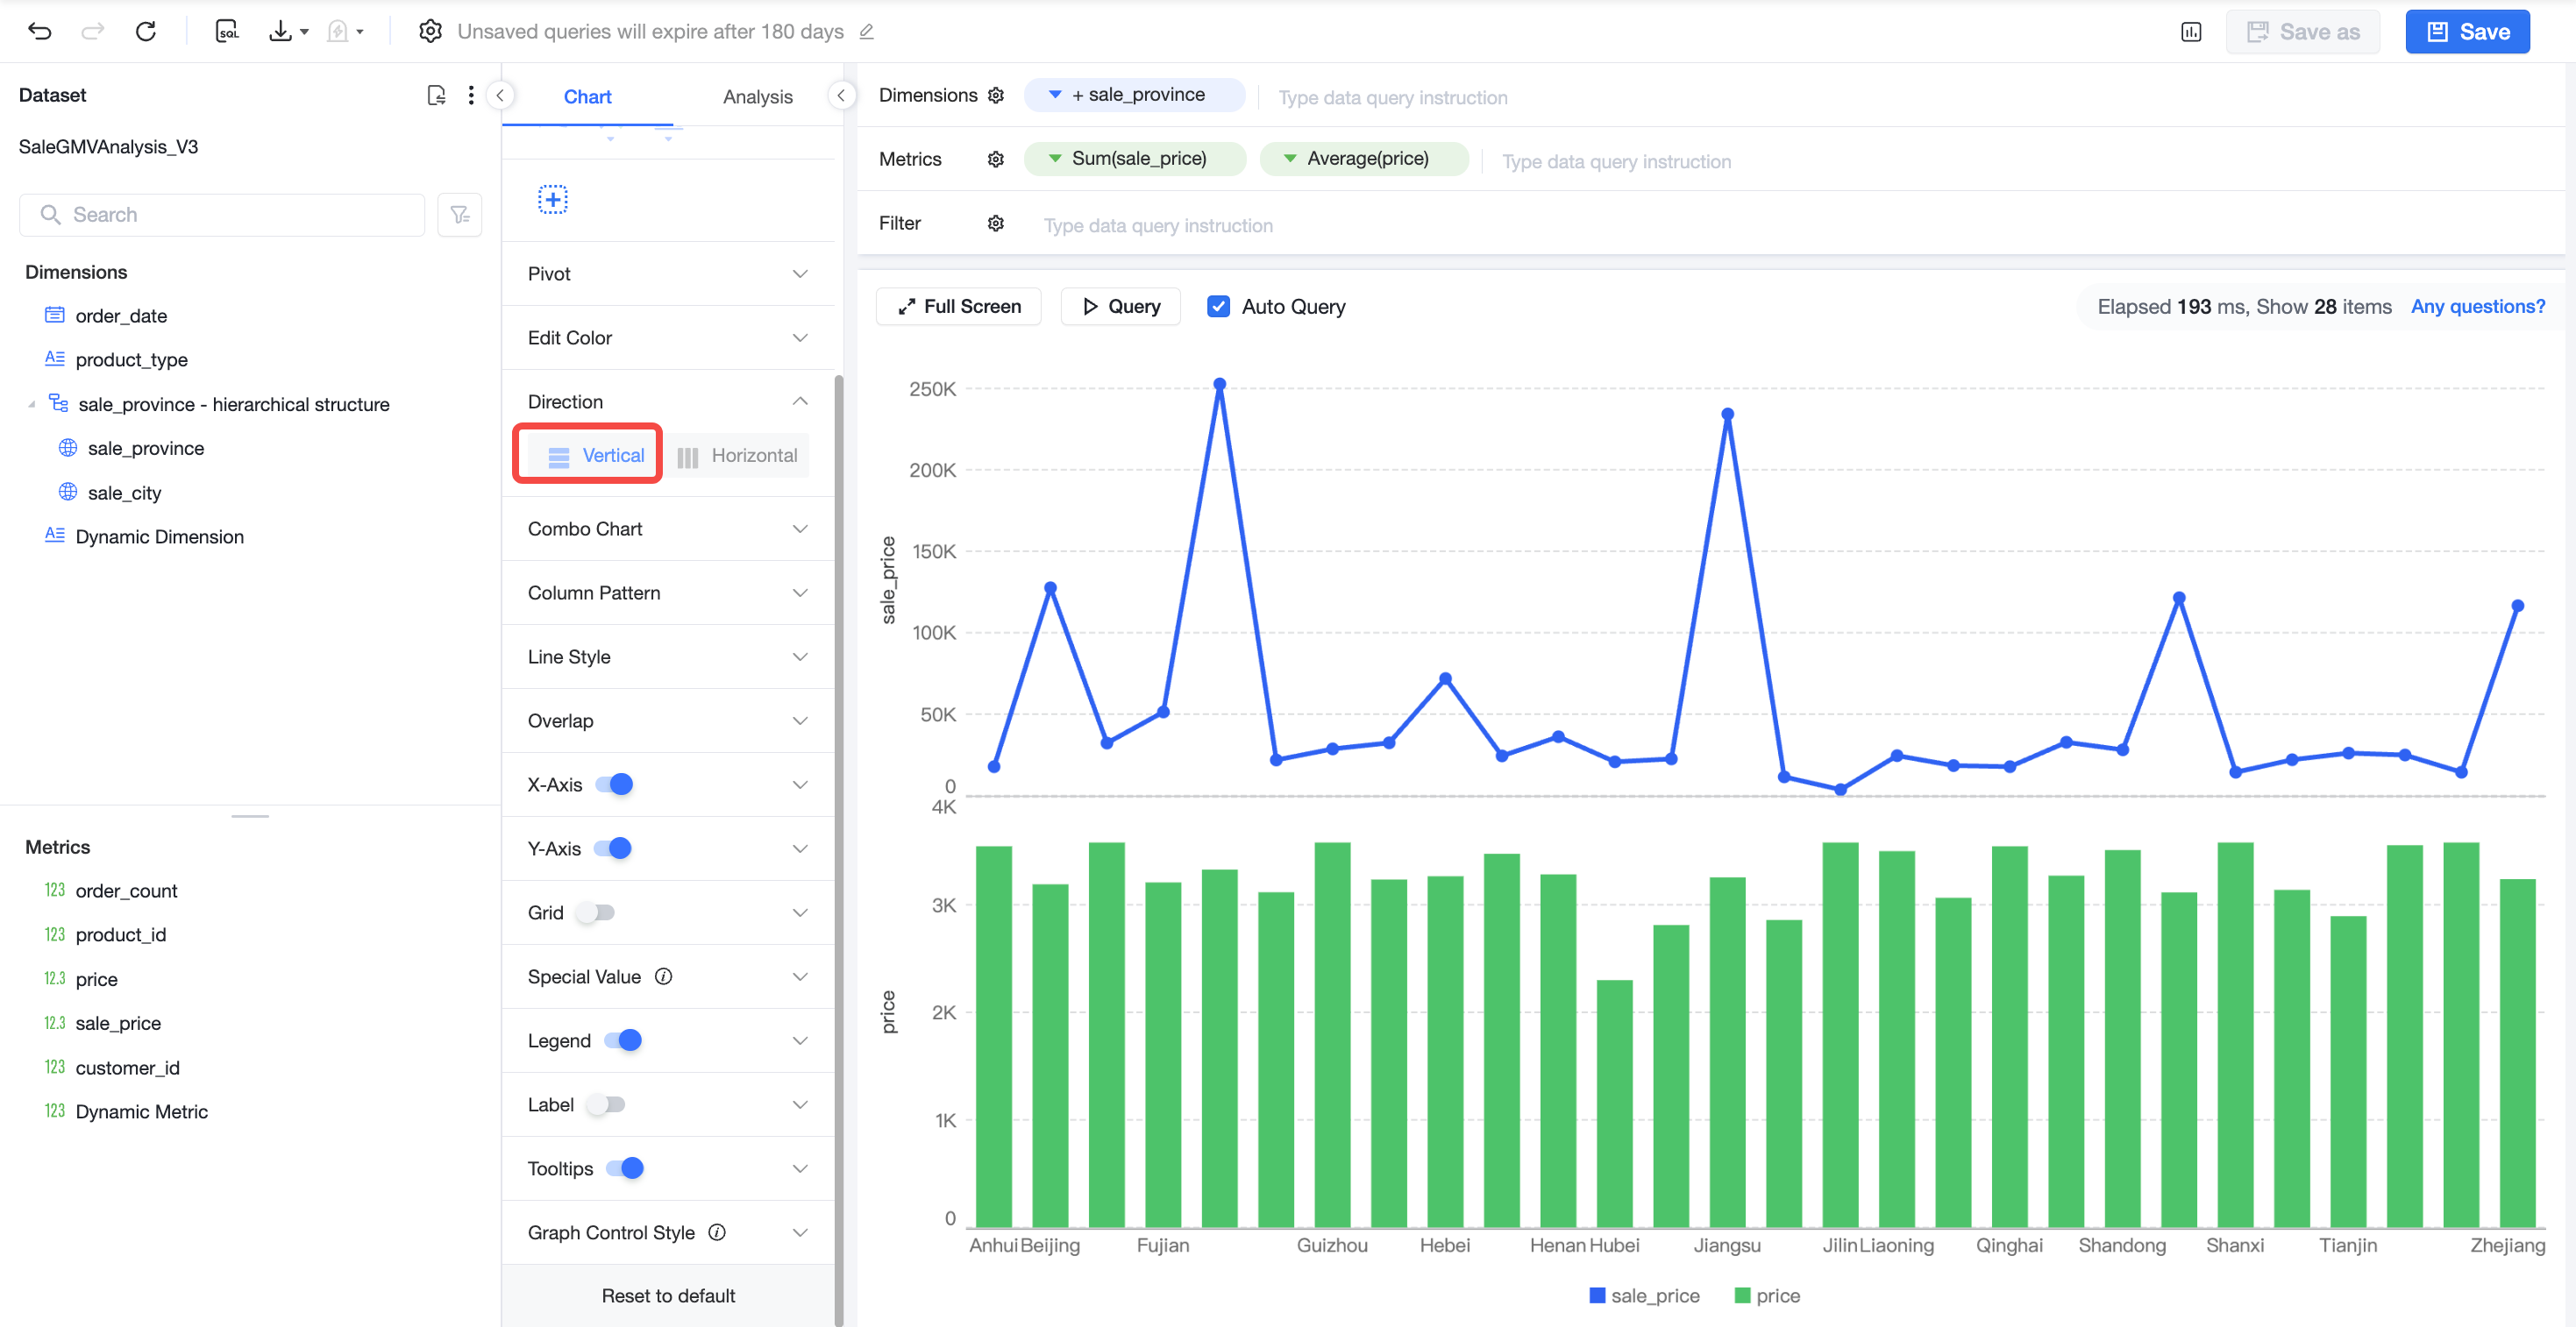Image resolution: width=2576 pixels, height=1327 pixels.
Task: Disable the Legend toggle
Action: (x=623, y=1040)
